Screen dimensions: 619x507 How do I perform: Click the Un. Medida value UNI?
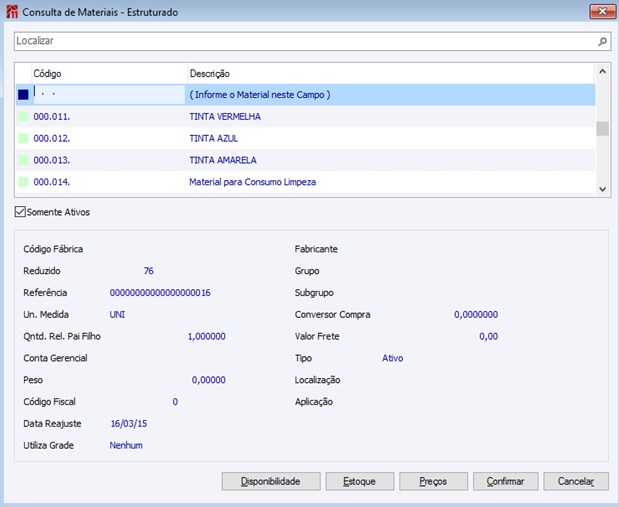pos(117,314)
